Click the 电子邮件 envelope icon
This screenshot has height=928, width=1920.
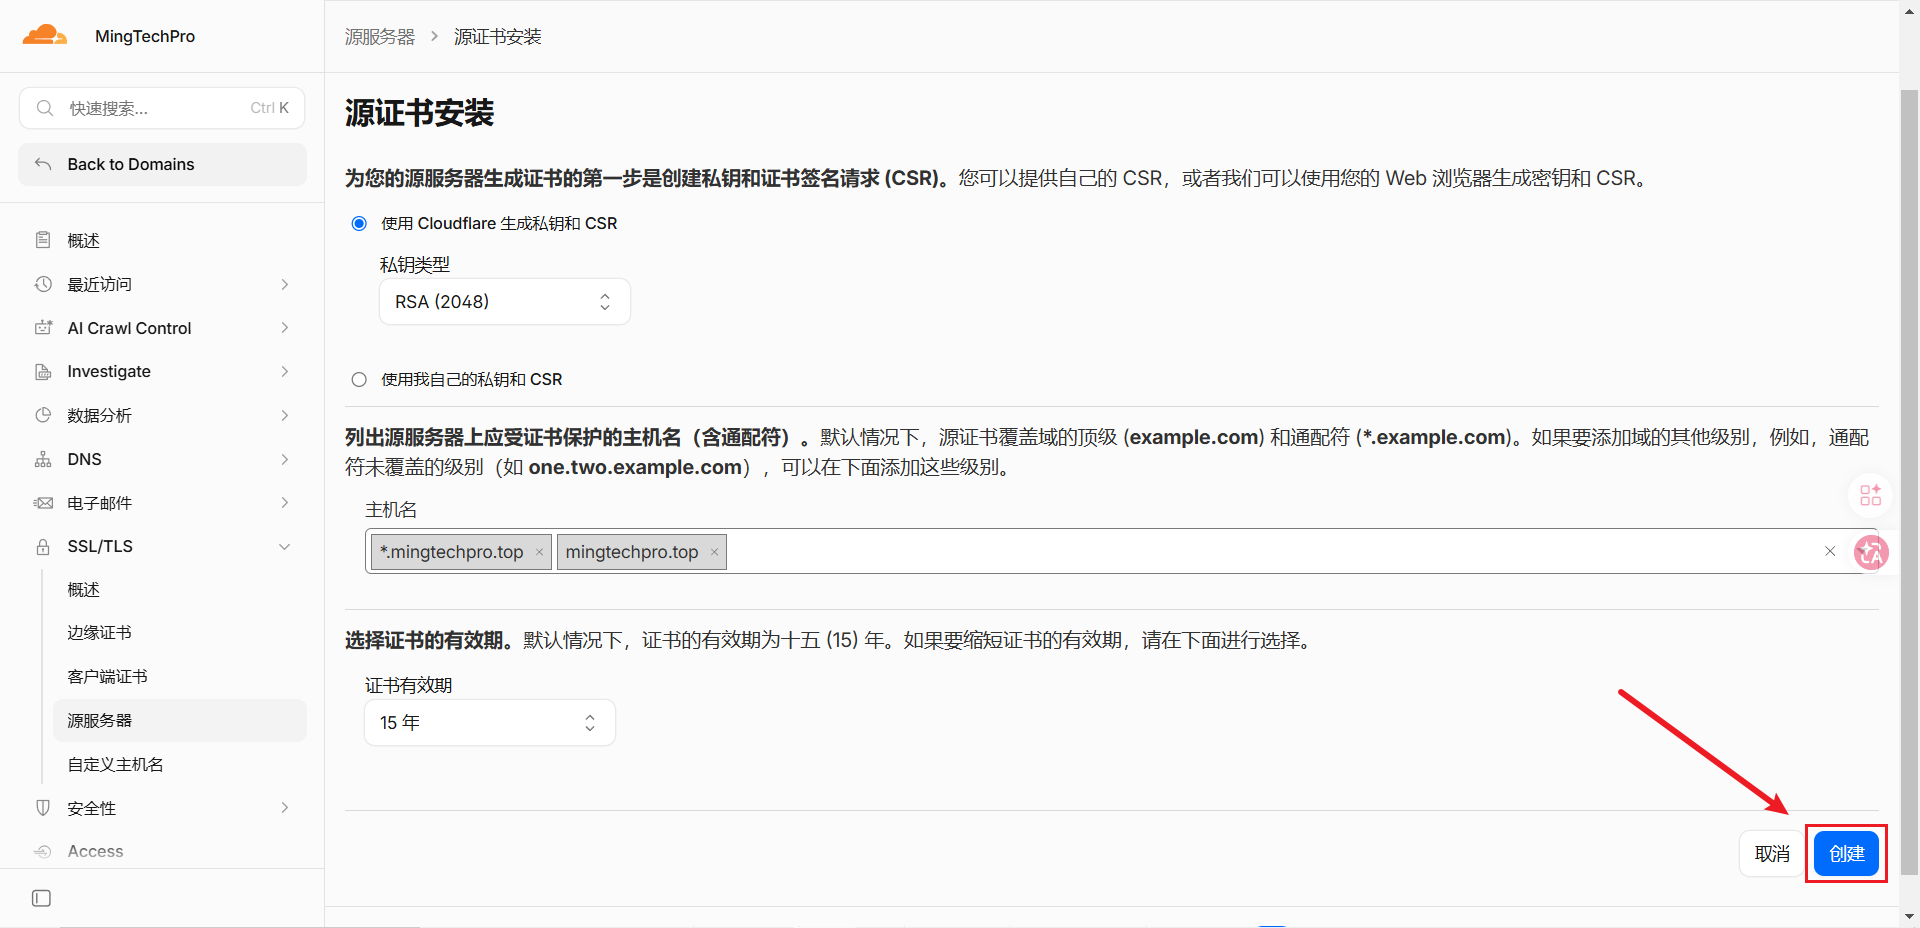pyautogui.click(x=43, y=503)
